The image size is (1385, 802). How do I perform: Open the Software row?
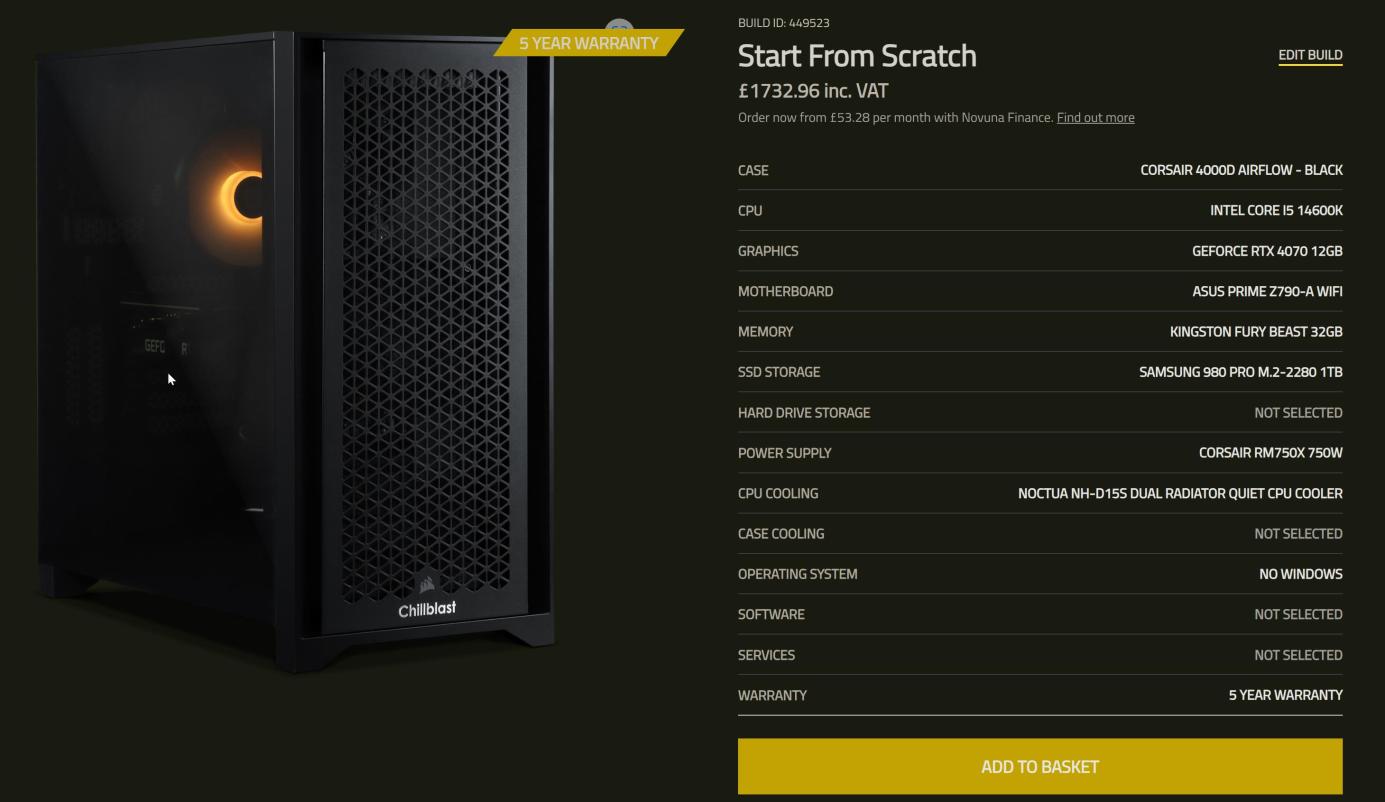point(1040,615)
